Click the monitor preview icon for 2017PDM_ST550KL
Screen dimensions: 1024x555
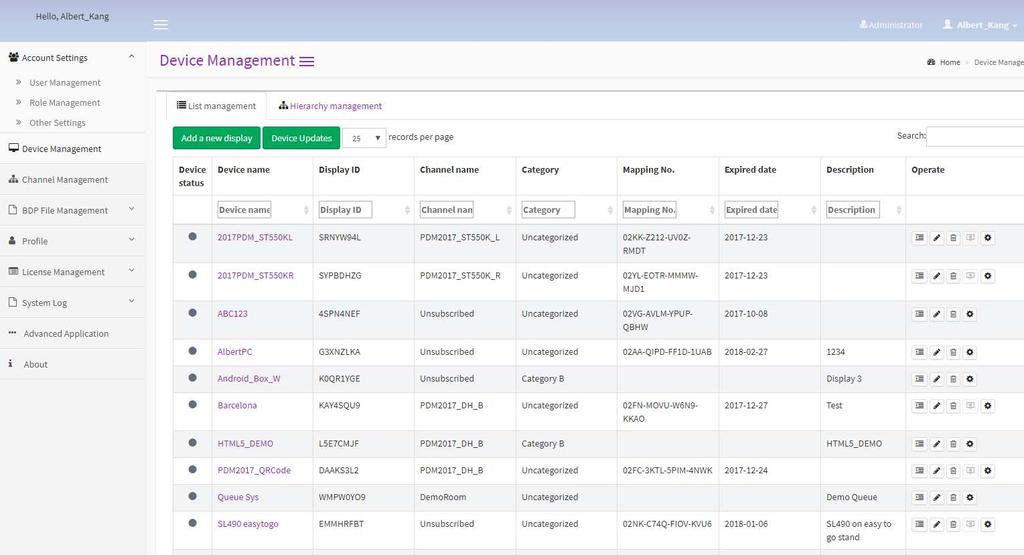[970, 238]
